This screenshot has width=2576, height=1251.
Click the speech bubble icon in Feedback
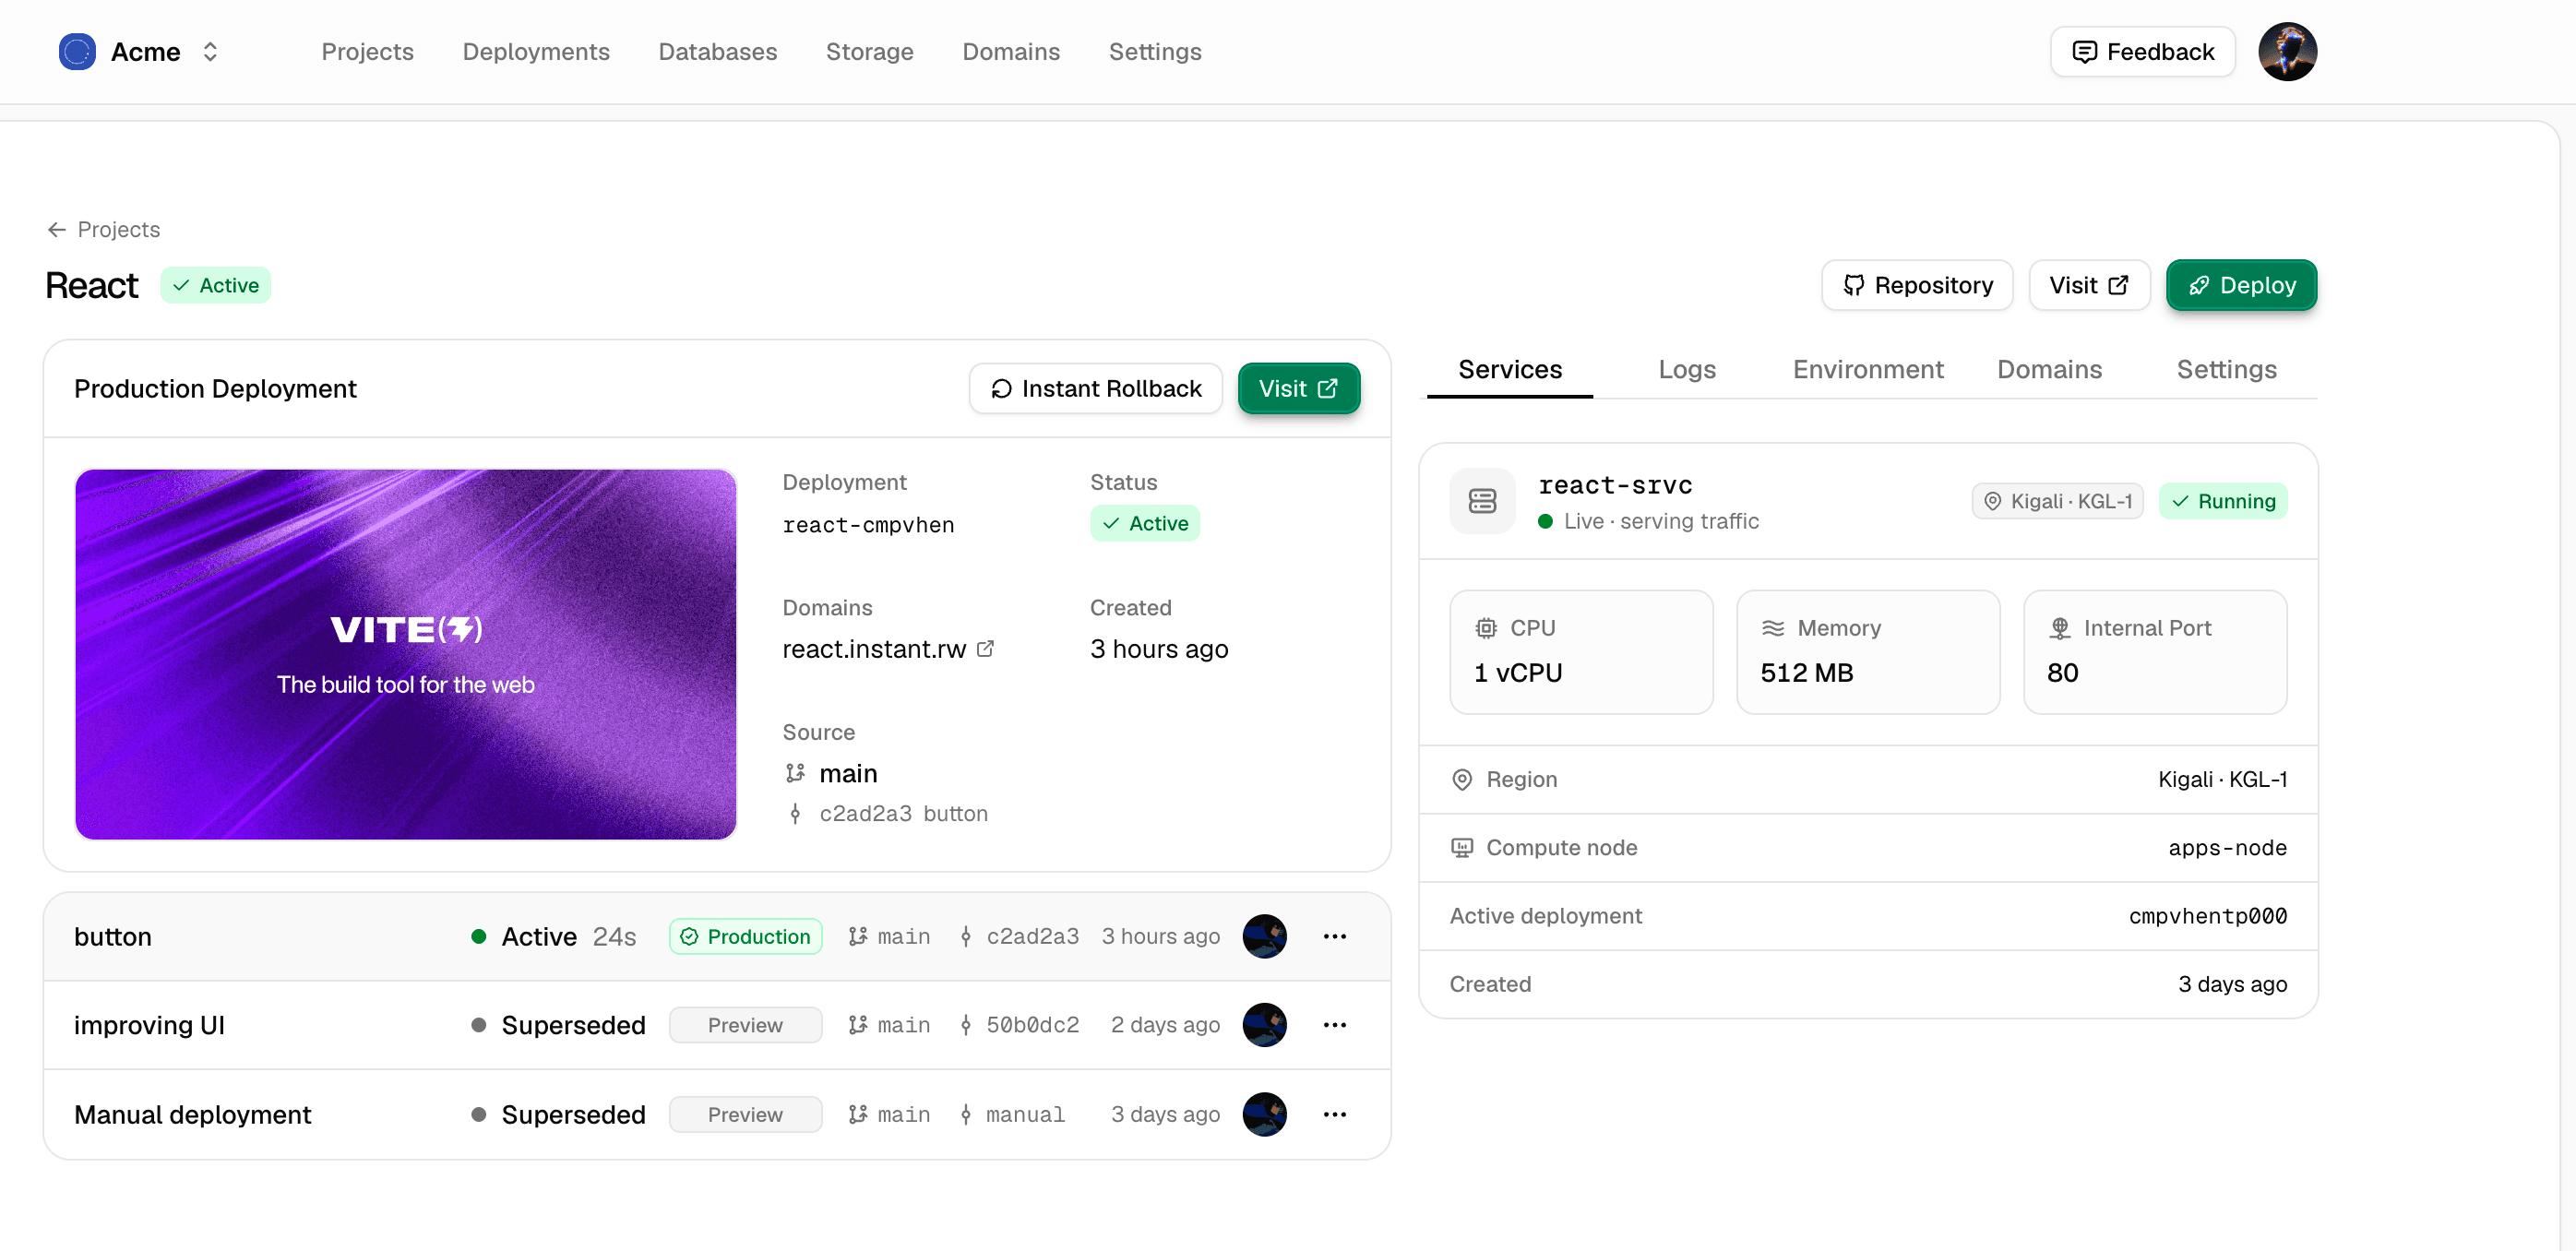(2084, 52)
